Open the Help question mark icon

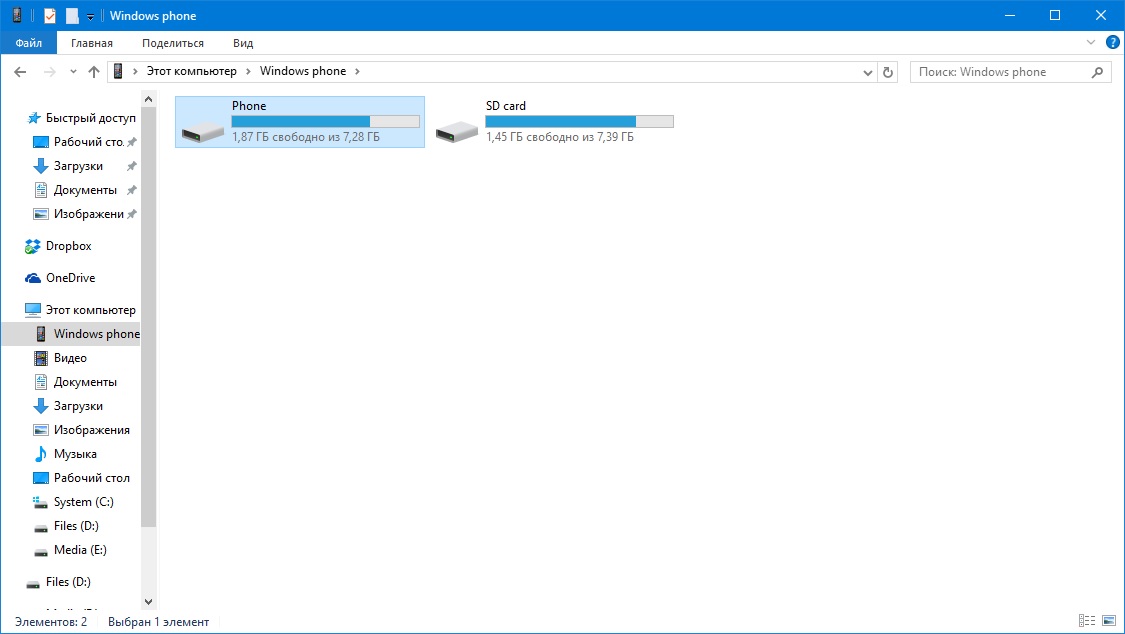(x=1112, y=42)
